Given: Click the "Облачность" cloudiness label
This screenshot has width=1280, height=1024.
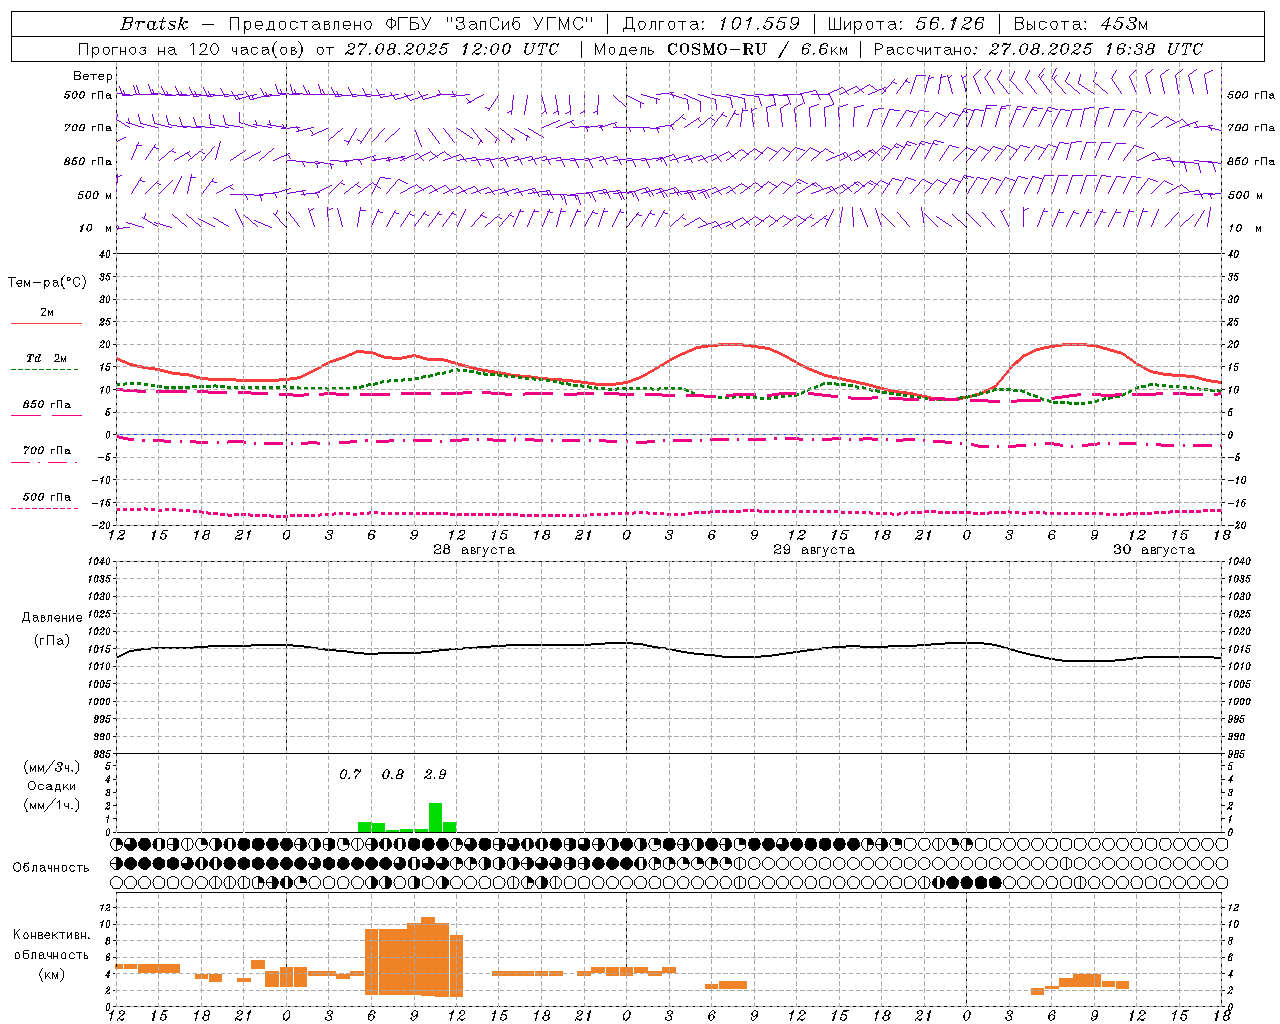Looking at the screenshot, I should [x=51, y=867].
